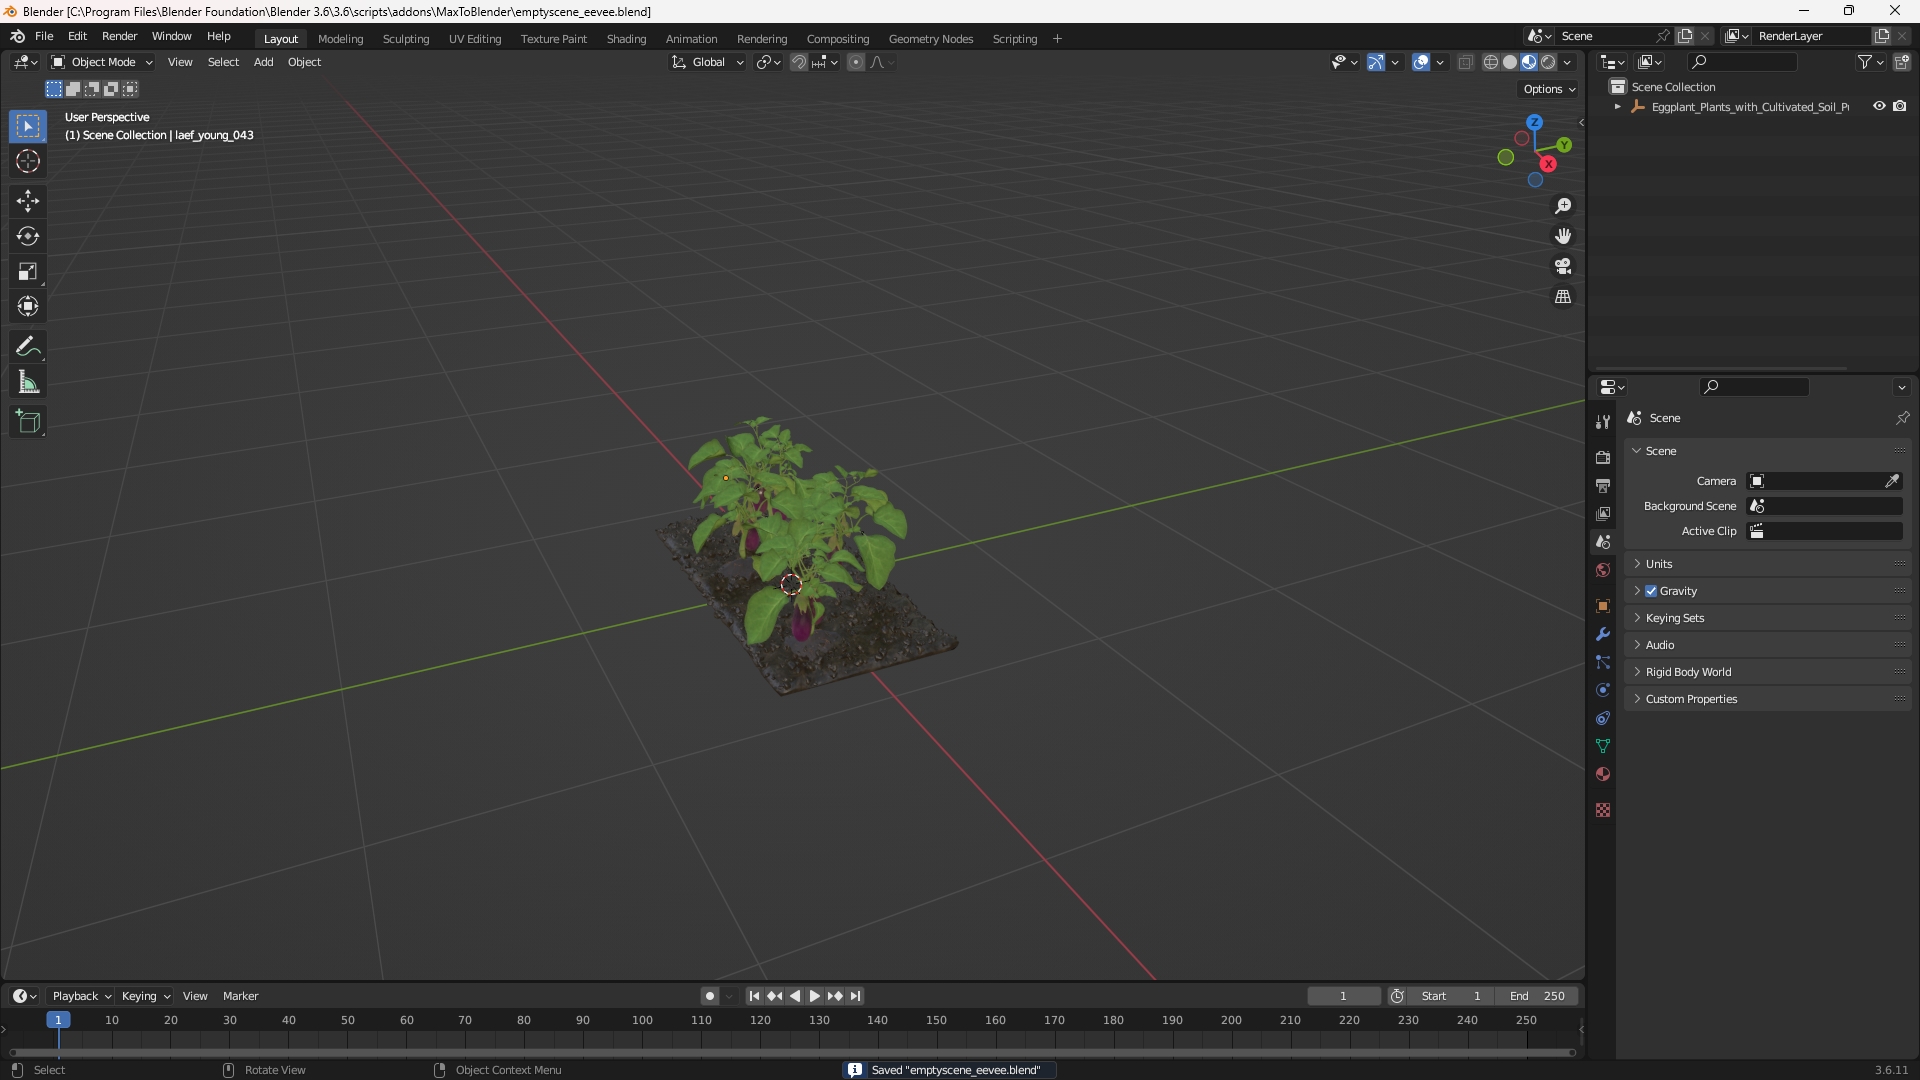Open the Render properties tab

(1603, 457)
